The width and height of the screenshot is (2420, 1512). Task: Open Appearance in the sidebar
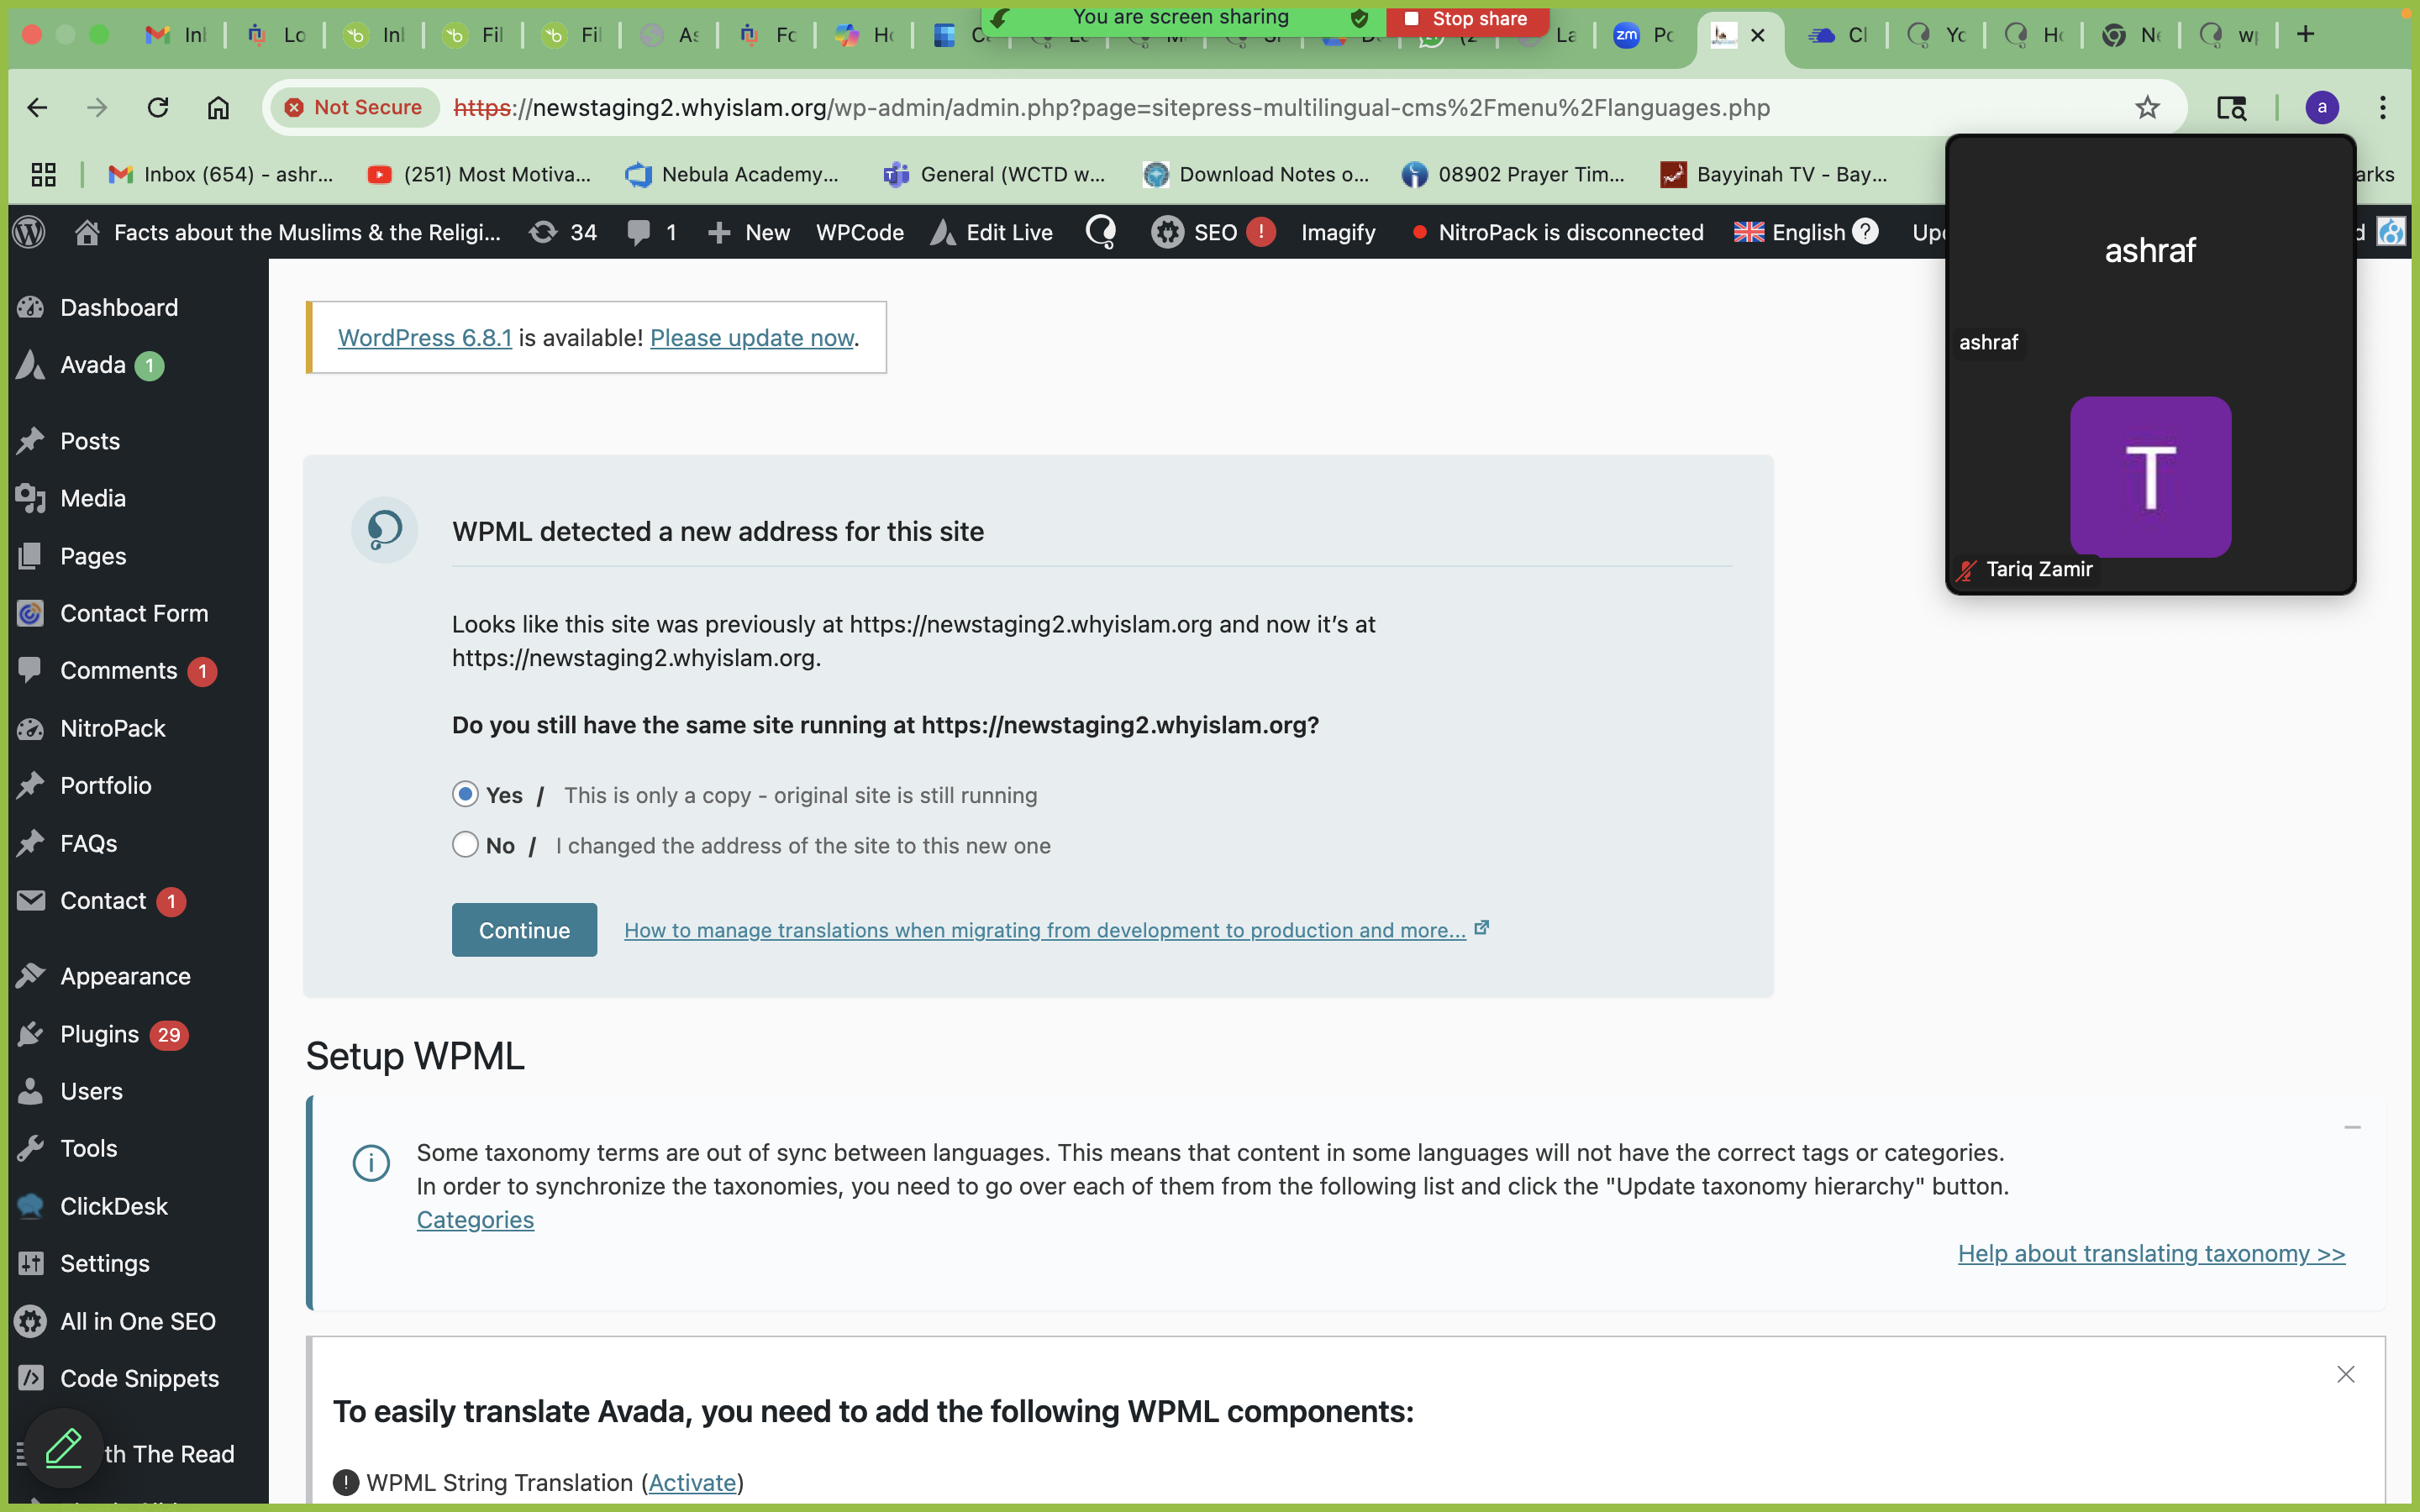point(125,976)
